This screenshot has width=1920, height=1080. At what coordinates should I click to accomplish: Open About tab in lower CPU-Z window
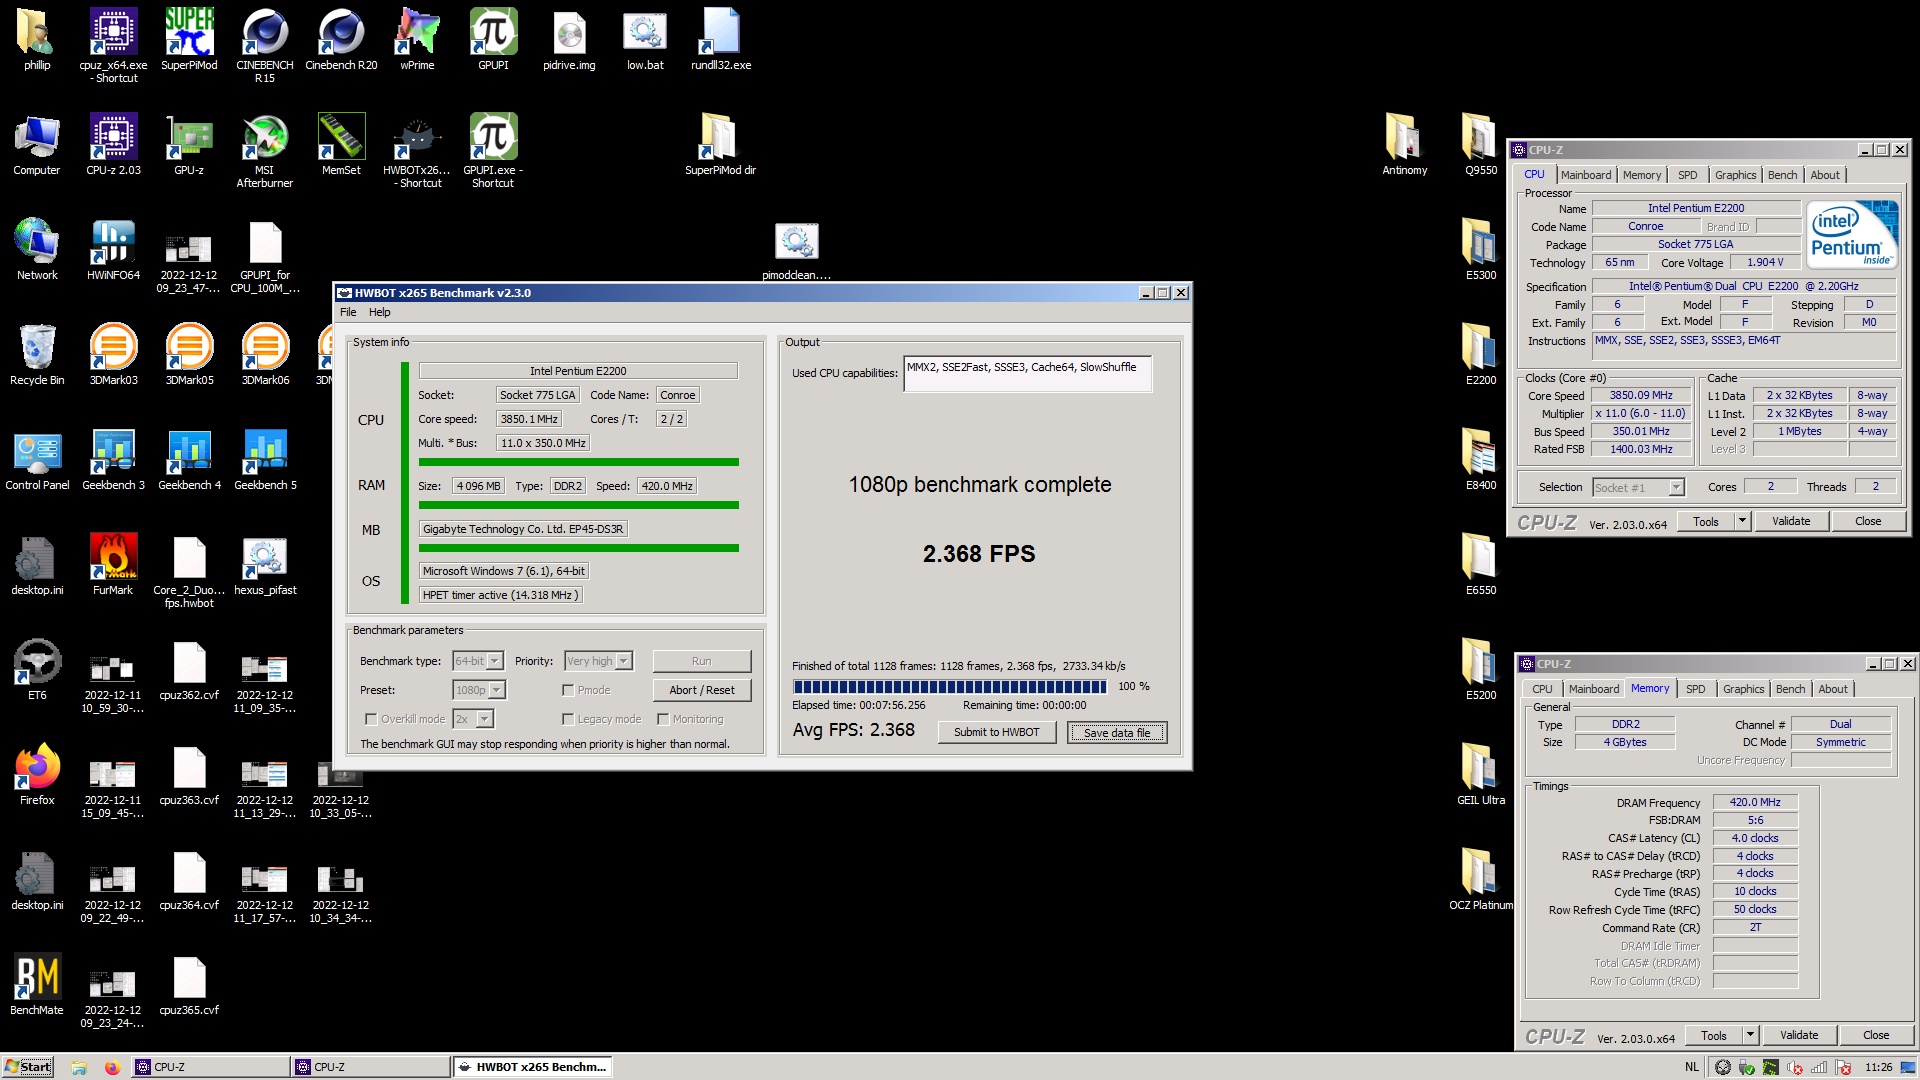[1832, 689]
